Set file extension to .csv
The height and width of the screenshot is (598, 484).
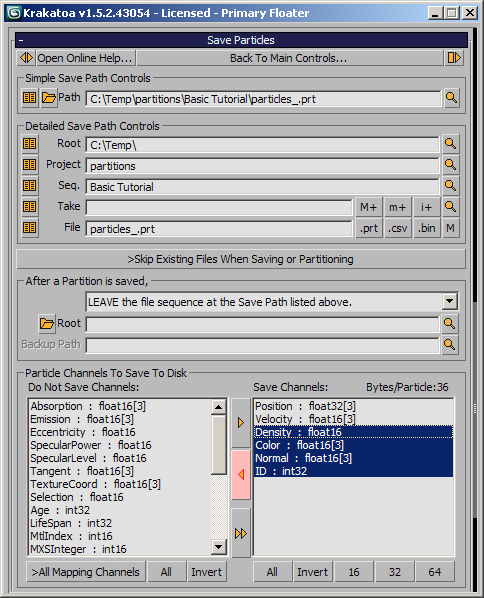pyautogui.click(x=397, y=228)
